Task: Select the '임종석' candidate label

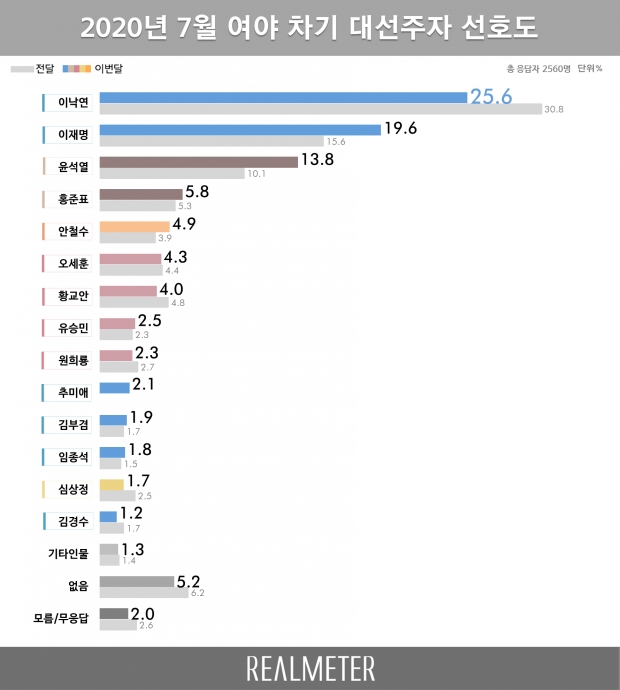Action: (x=67, y=457)
